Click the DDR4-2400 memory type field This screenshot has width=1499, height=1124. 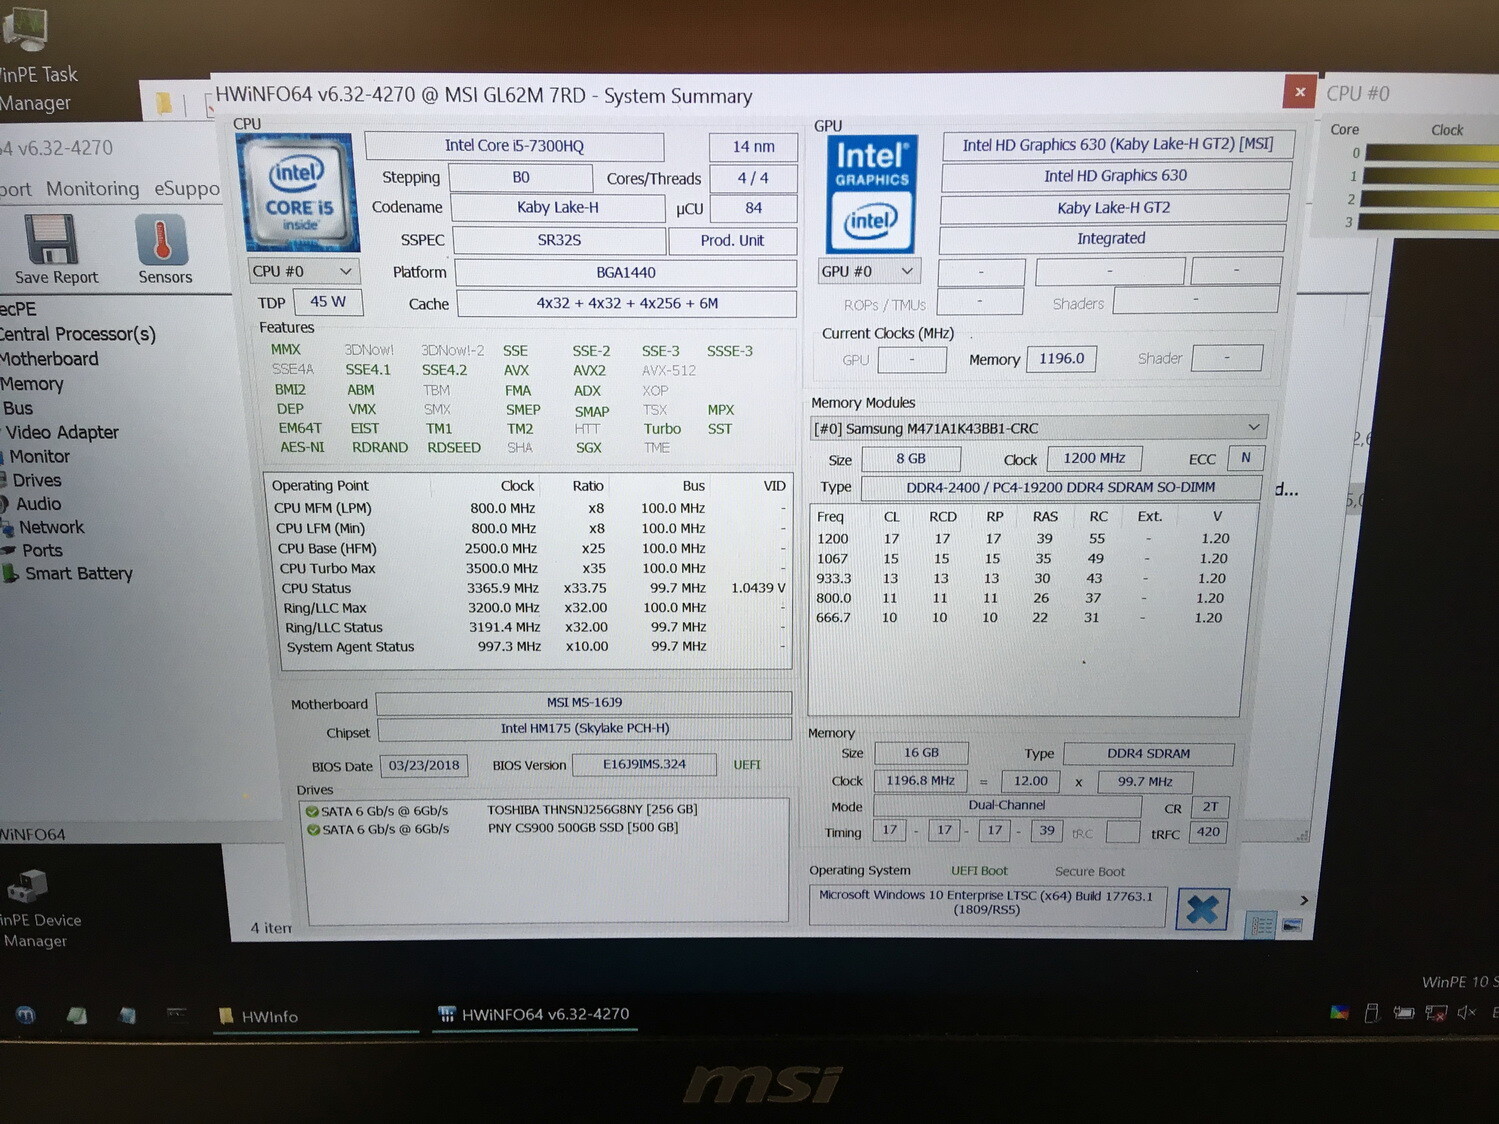1061,488
